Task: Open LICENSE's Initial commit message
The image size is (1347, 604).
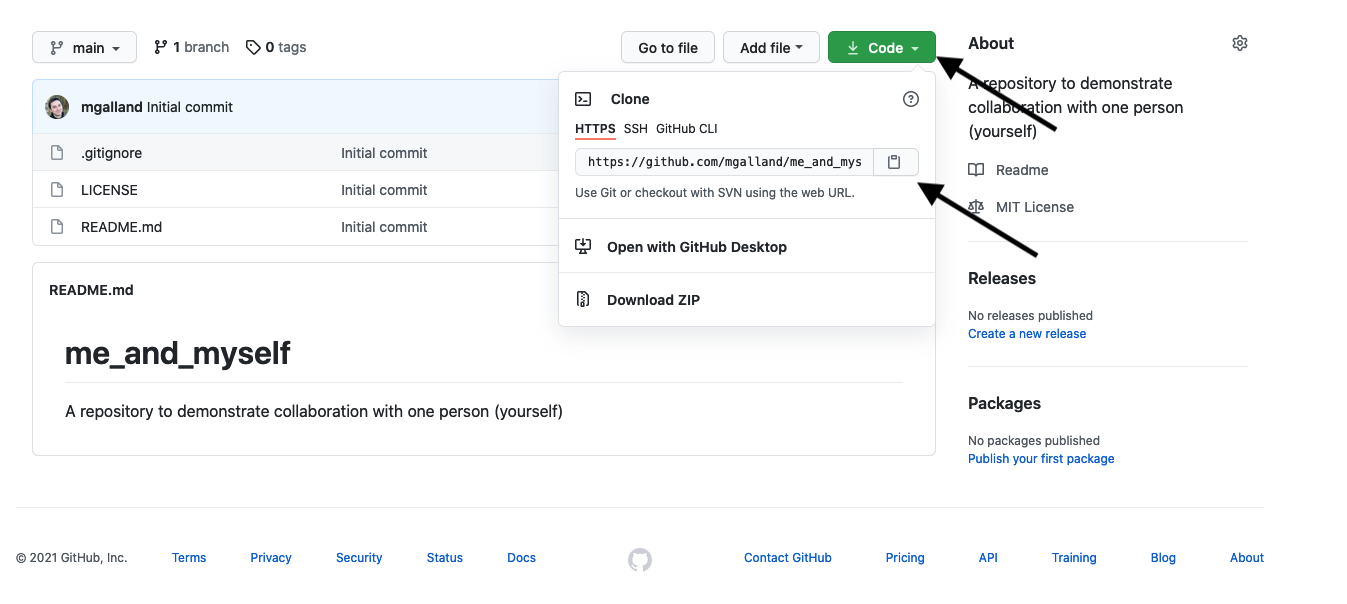Action: point(384,190)
